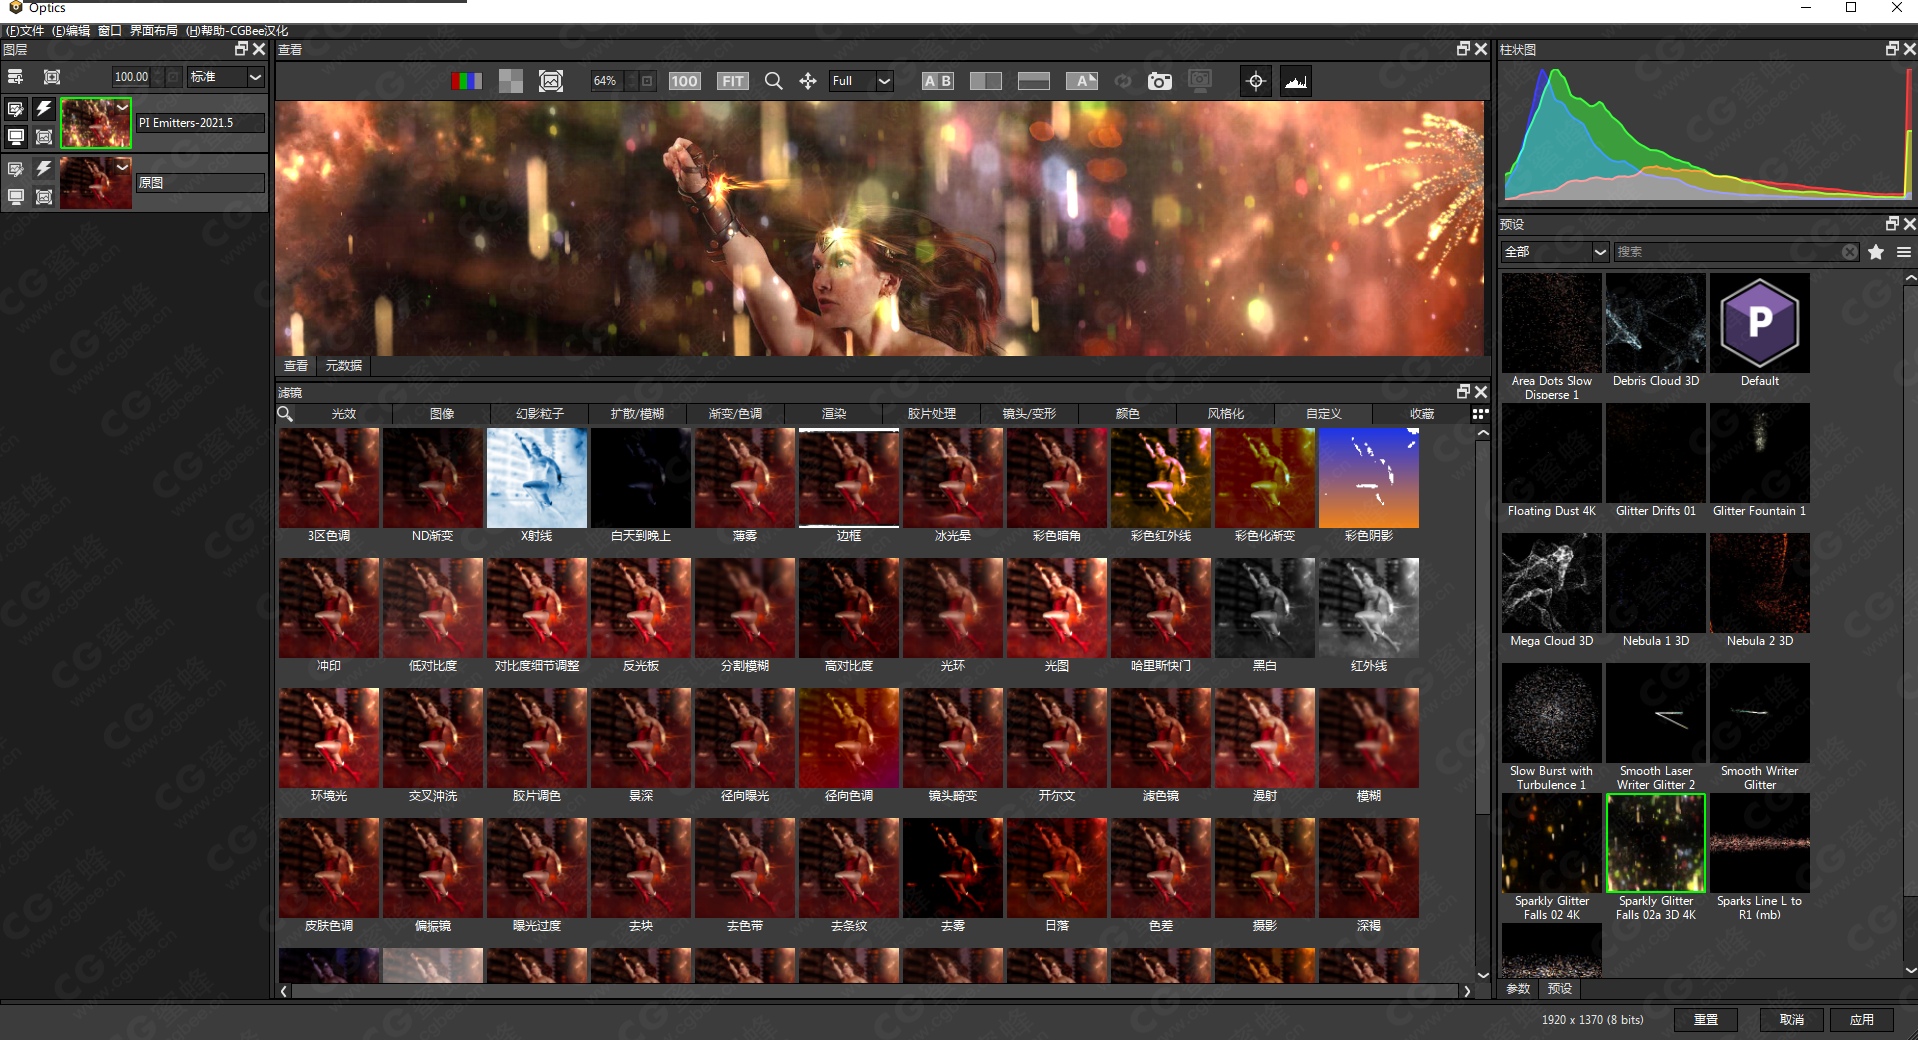Select the 黑白 filter thumbnail

click(1265, 608)
